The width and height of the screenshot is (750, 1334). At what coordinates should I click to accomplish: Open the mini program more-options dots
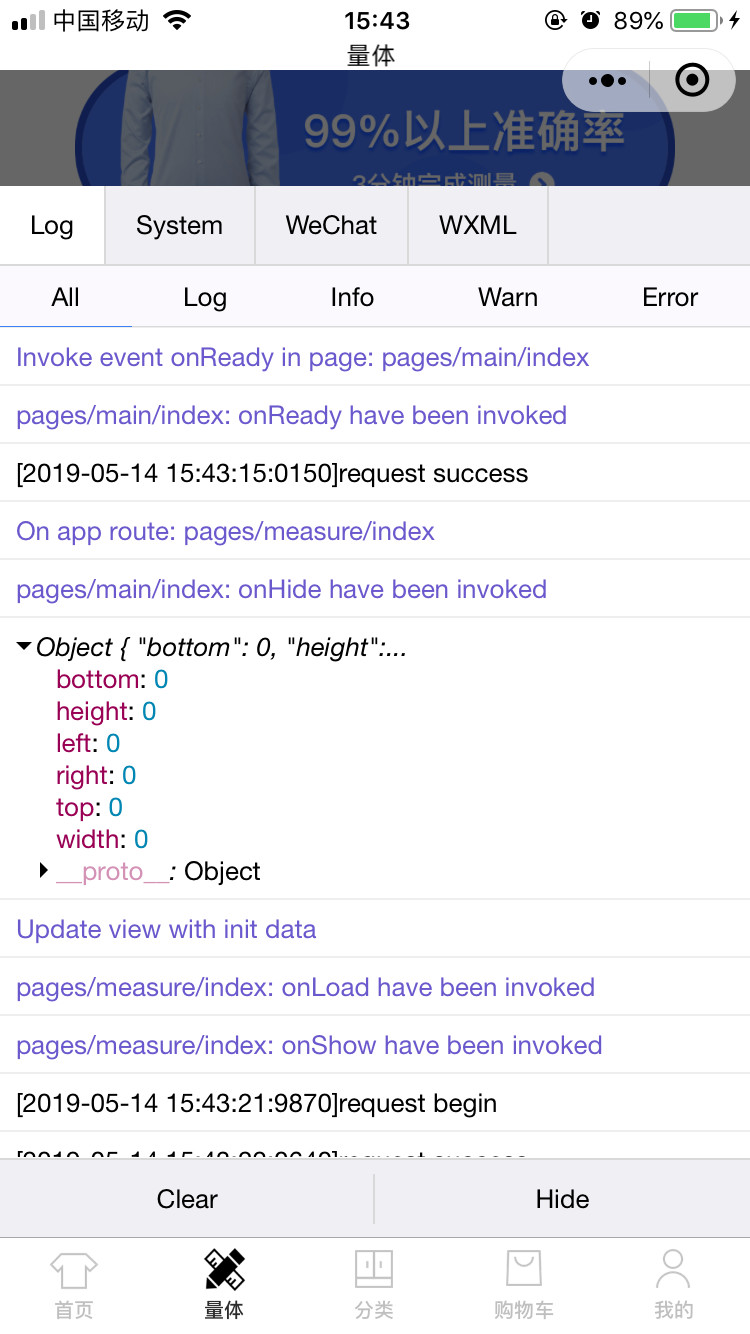[607, 81]
